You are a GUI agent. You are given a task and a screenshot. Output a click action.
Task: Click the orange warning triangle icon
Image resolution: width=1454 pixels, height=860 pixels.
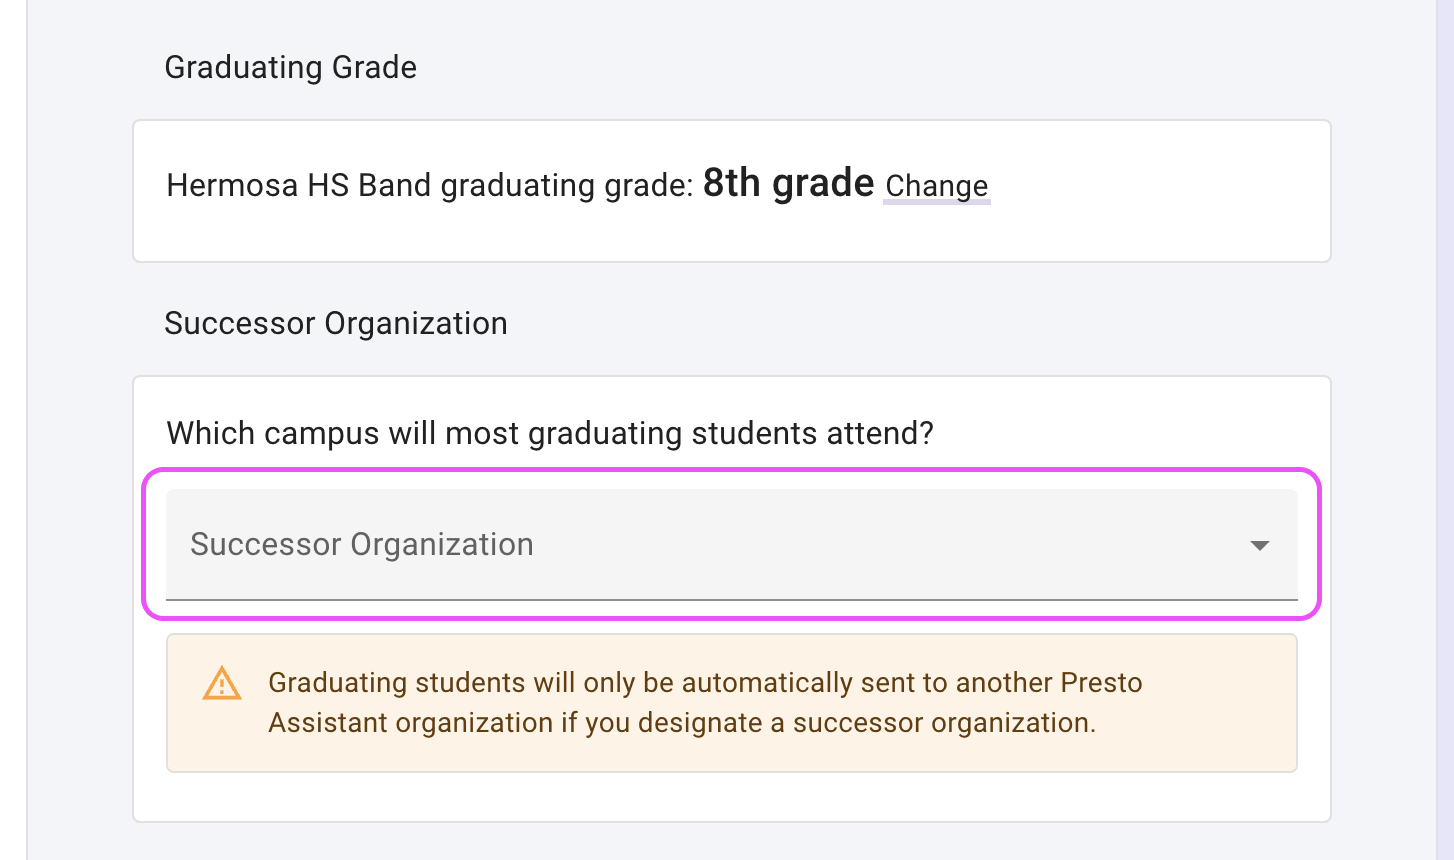(x=222, y=683)
